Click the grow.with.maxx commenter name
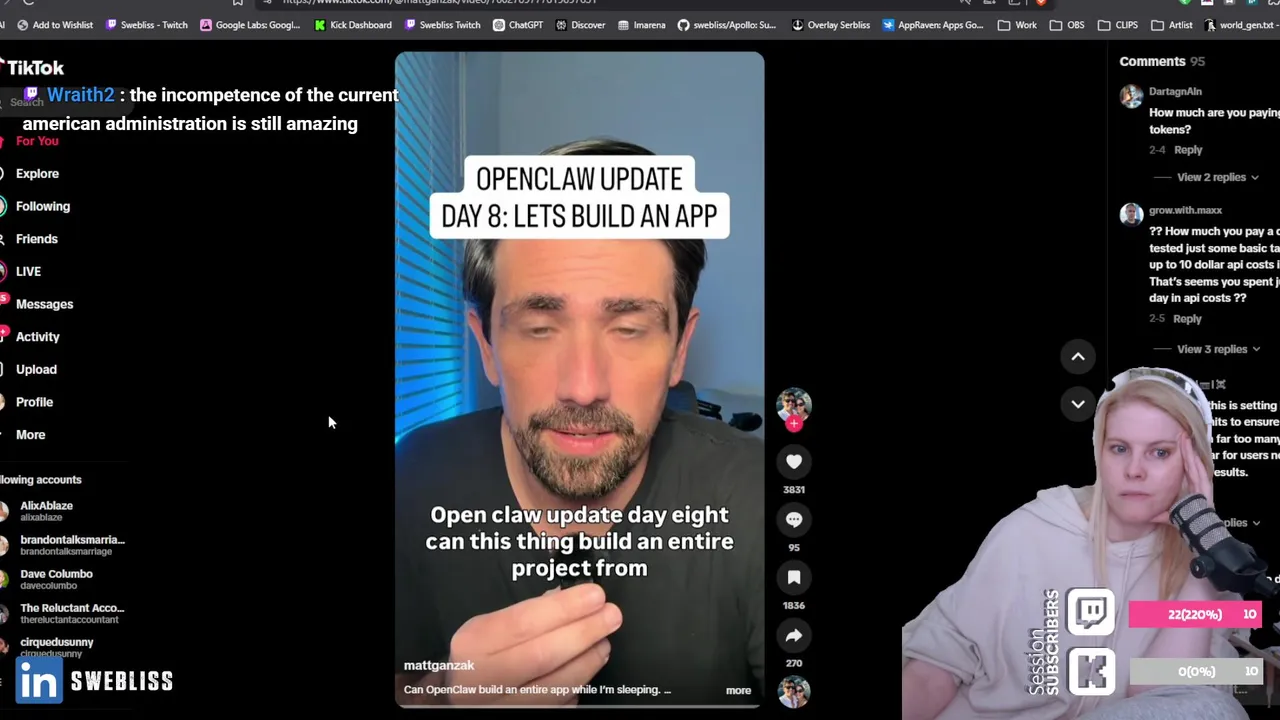 (x=1185, y=210)
